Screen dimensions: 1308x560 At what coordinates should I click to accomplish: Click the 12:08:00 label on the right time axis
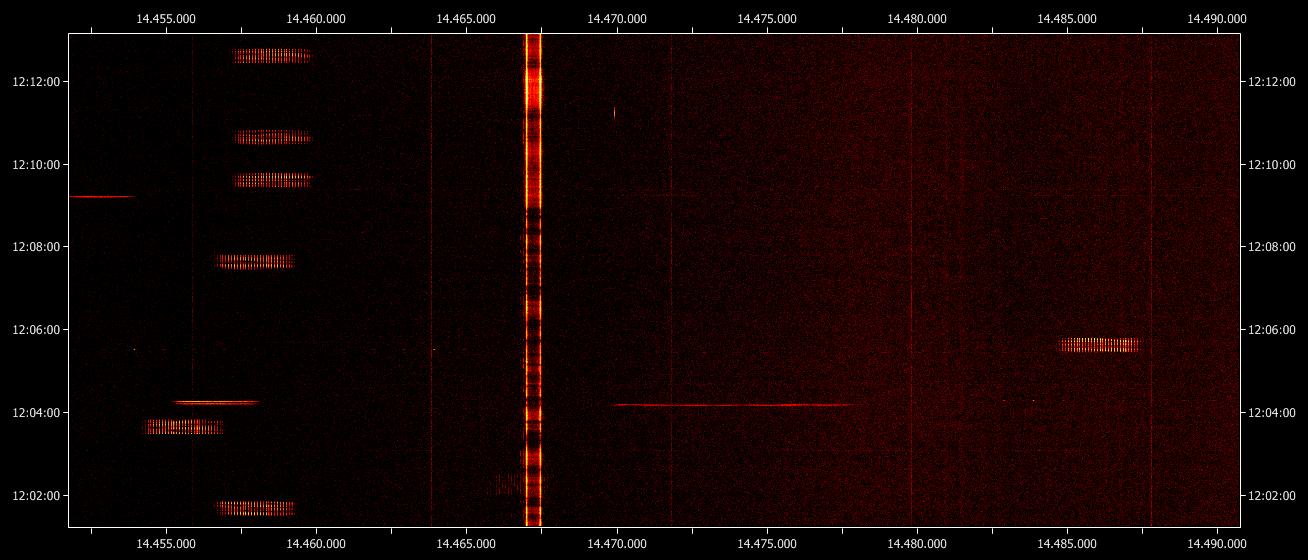point(1273,247)
